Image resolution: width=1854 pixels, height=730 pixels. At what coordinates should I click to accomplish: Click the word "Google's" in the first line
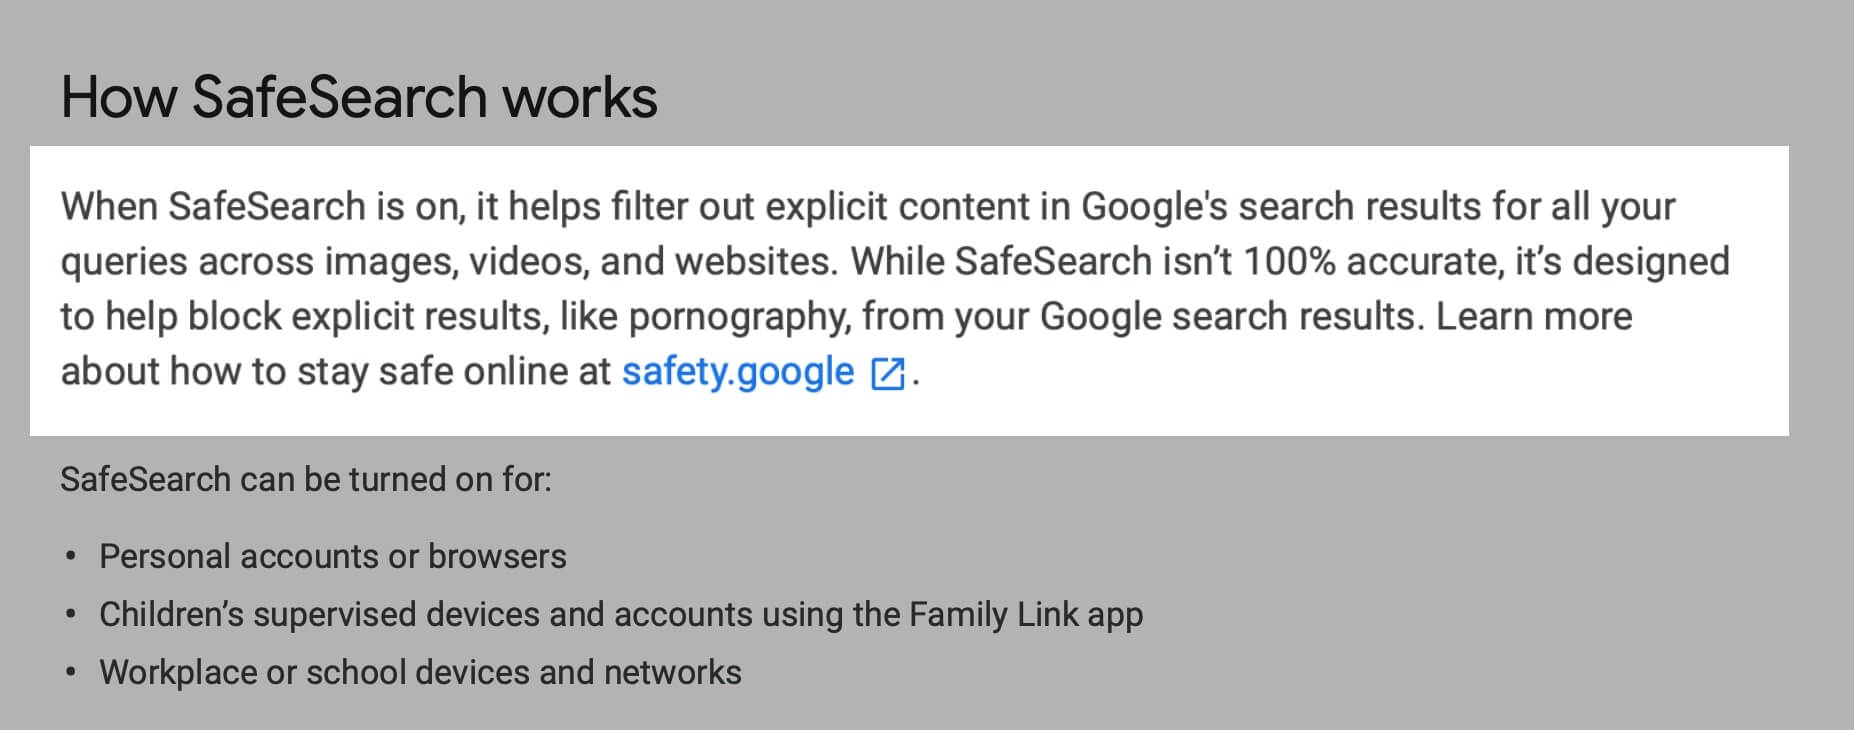point(1154,207)
